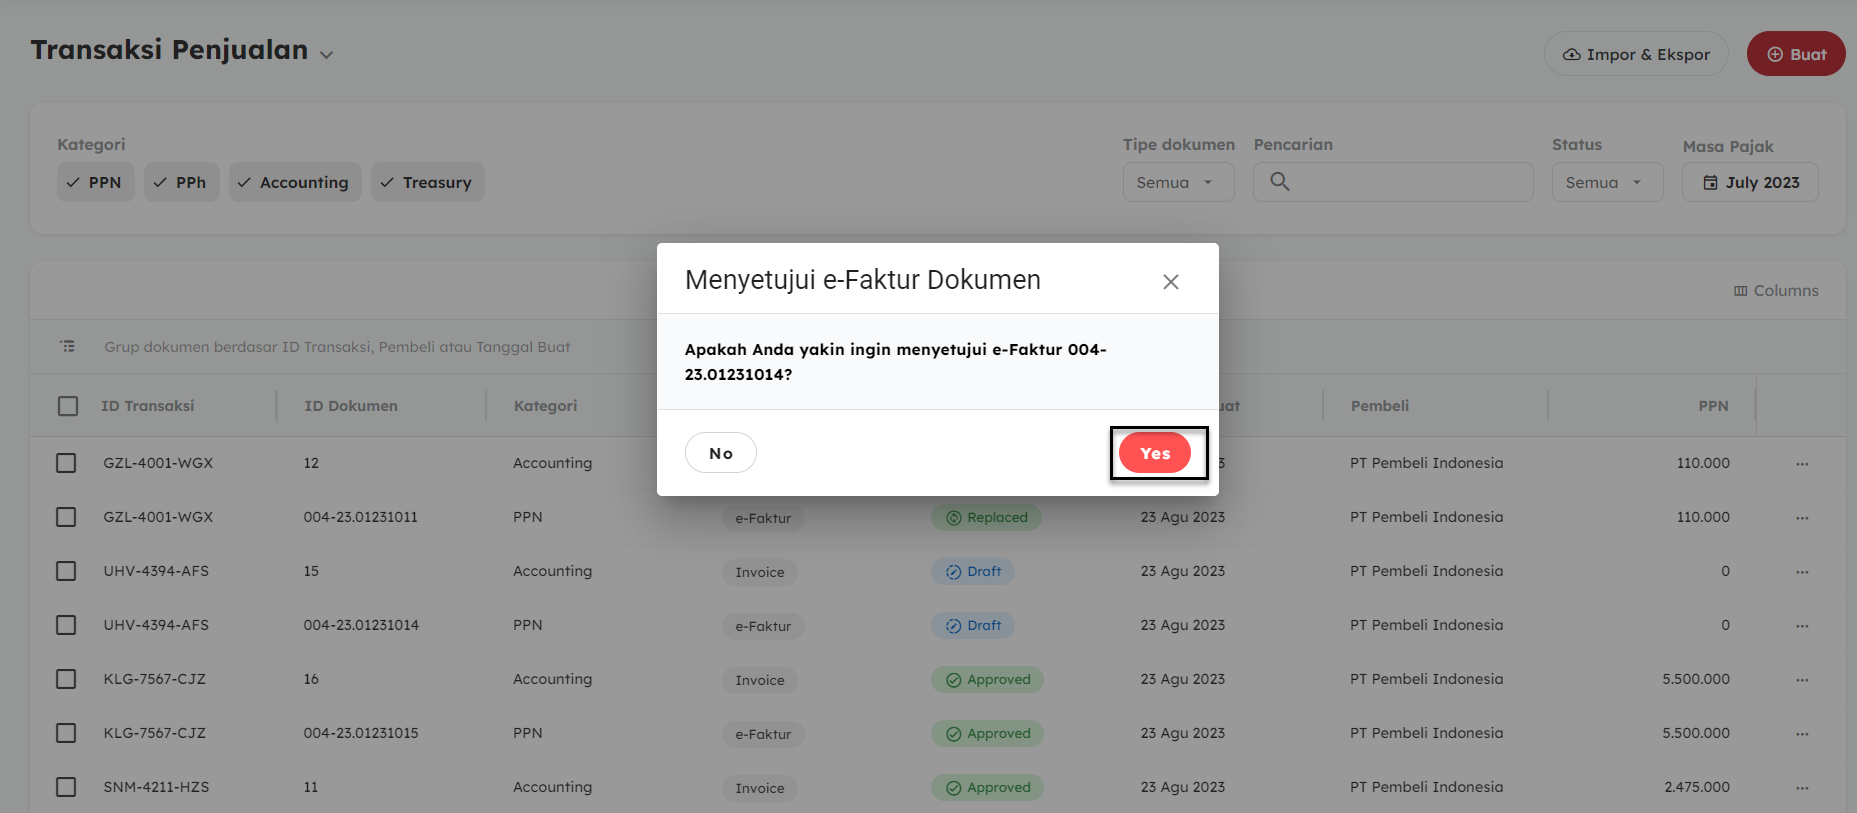Check the row for document 004-23.01231015

(x=66, y=733)
